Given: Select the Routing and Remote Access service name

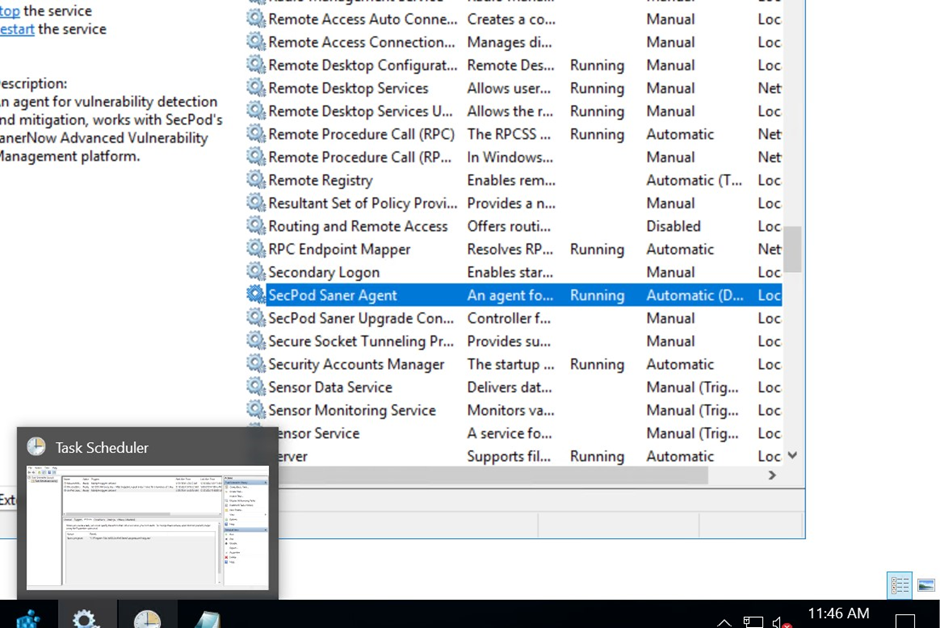Looking at the screenshot, I should pyautogui.click(x=358, y=226).
